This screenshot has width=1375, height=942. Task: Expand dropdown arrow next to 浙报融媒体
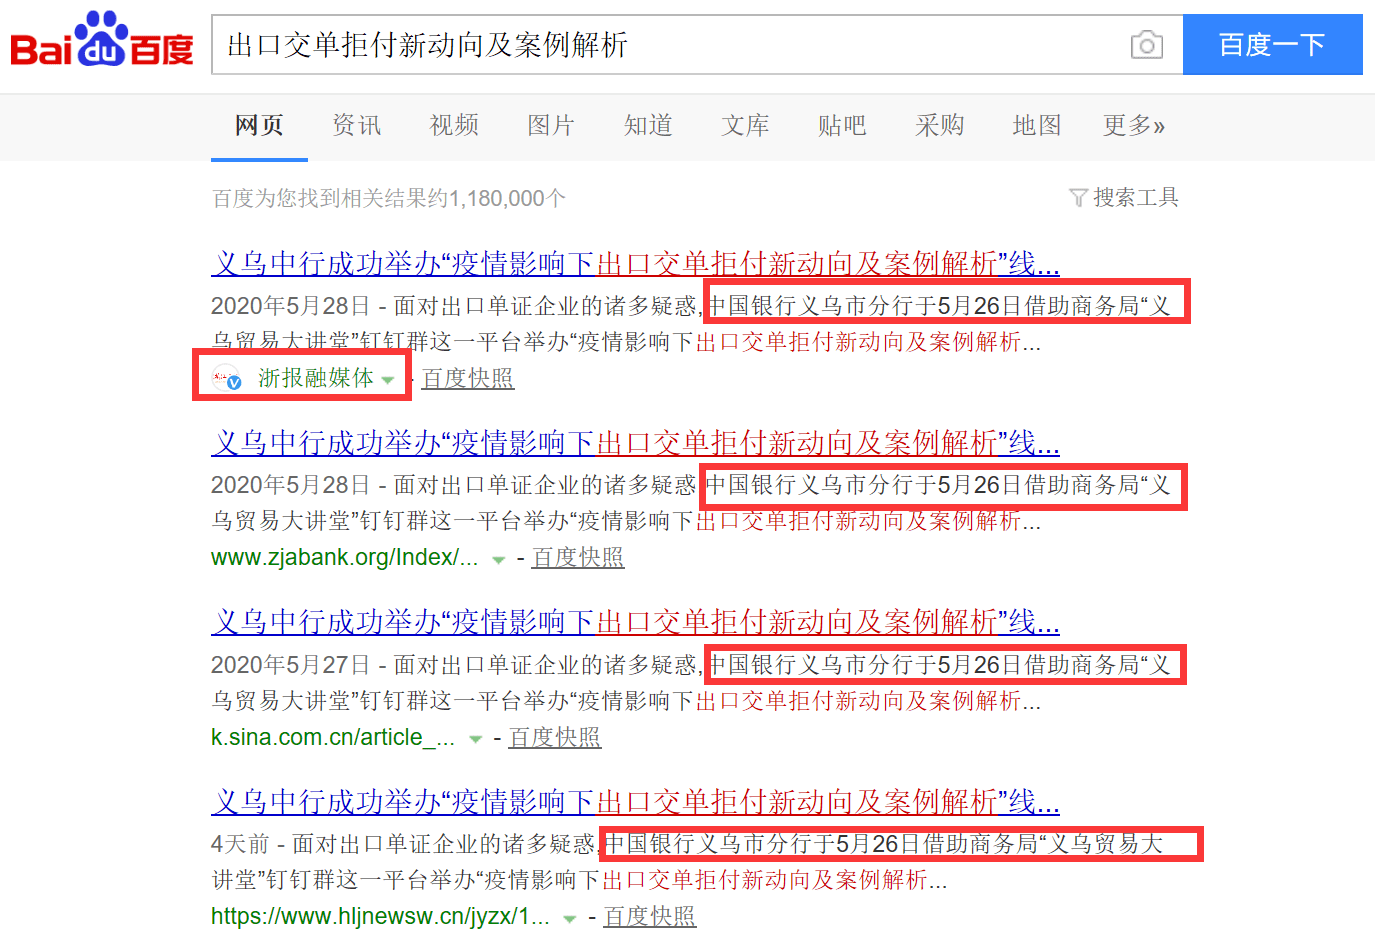click(388, 380)
